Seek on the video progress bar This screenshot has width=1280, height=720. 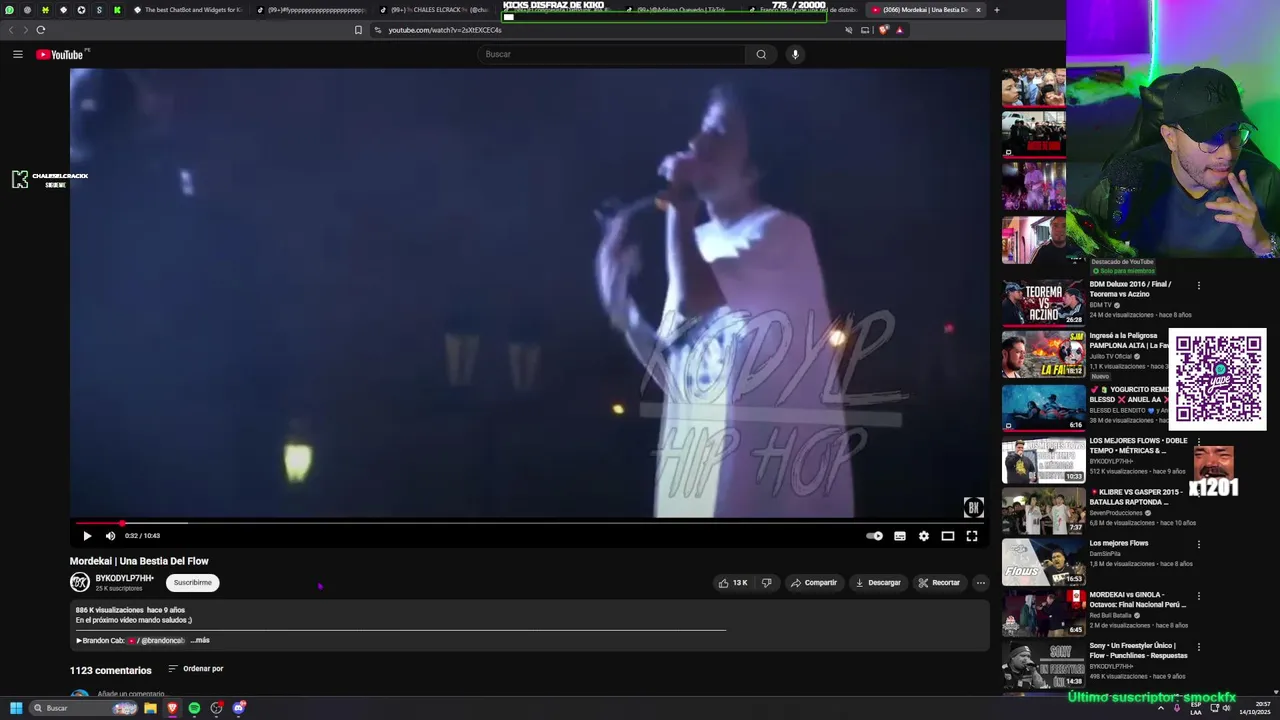(x=529, y=523)
